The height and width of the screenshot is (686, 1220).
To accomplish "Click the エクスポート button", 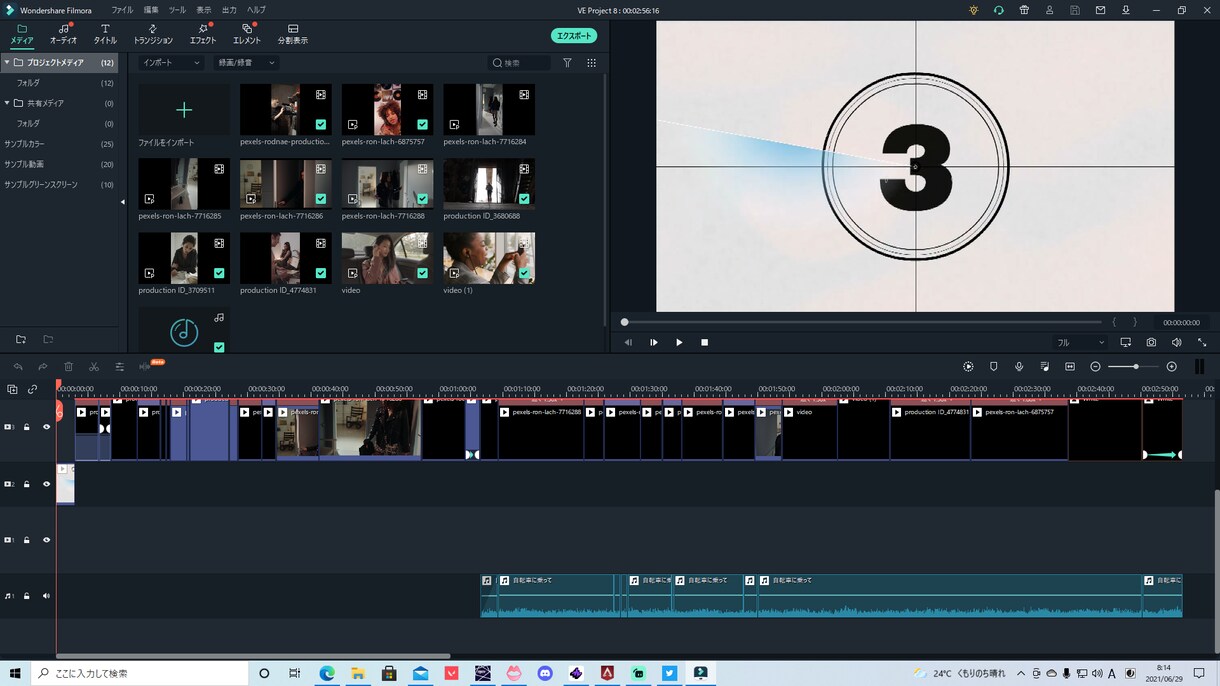I will 574,36.
